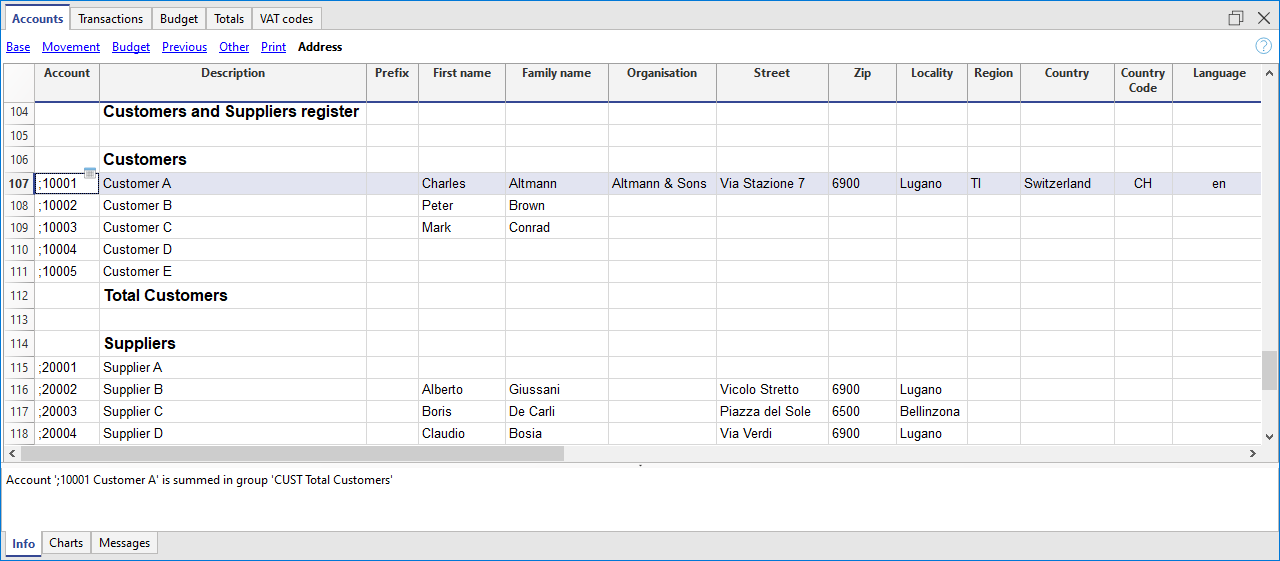Click the first name 'Peter' cell
The width and height of the screenshot is (1280, 561).
click(x=462, y=205)
